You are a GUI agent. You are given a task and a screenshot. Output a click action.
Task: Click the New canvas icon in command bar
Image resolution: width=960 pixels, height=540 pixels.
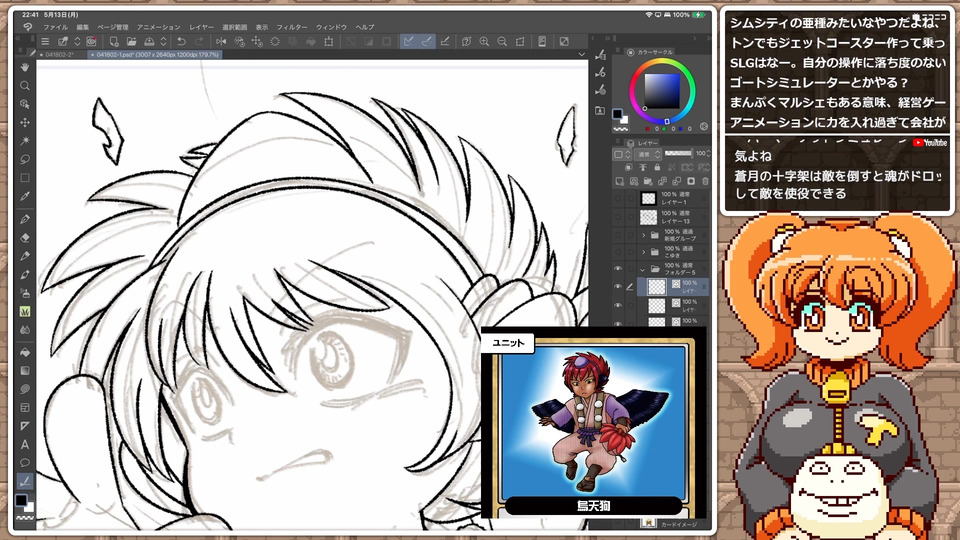[114, 42]
